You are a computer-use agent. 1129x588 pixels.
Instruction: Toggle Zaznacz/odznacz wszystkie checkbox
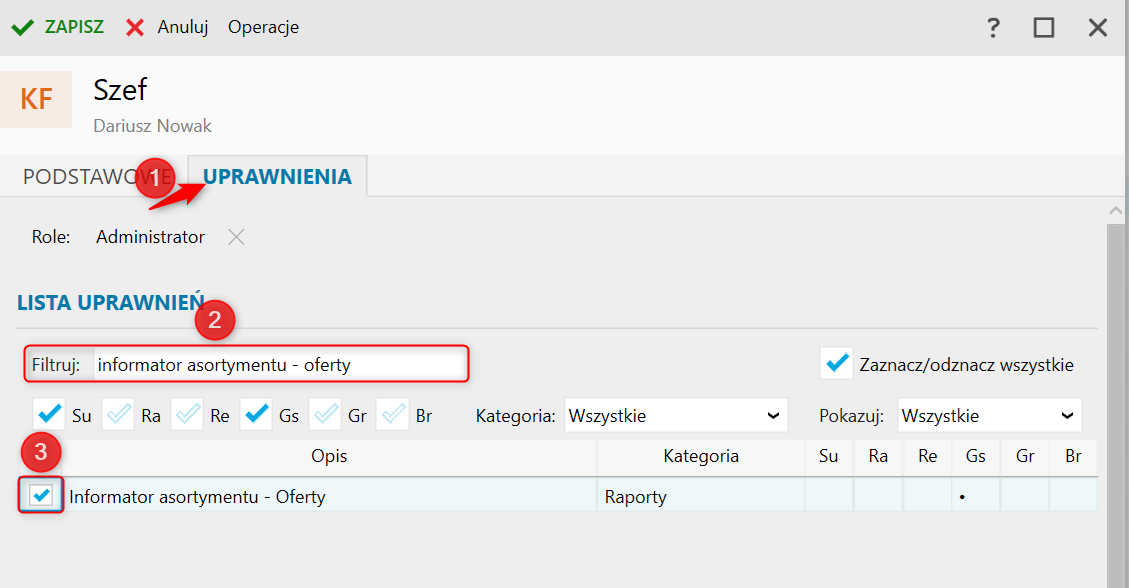click(836, 364)
